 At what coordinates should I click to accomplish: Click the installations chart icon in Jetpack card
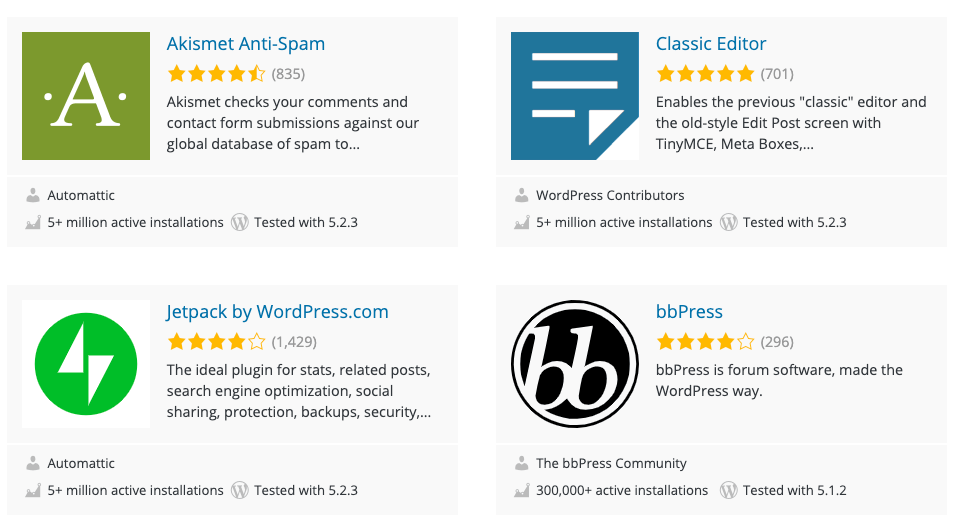33,490
